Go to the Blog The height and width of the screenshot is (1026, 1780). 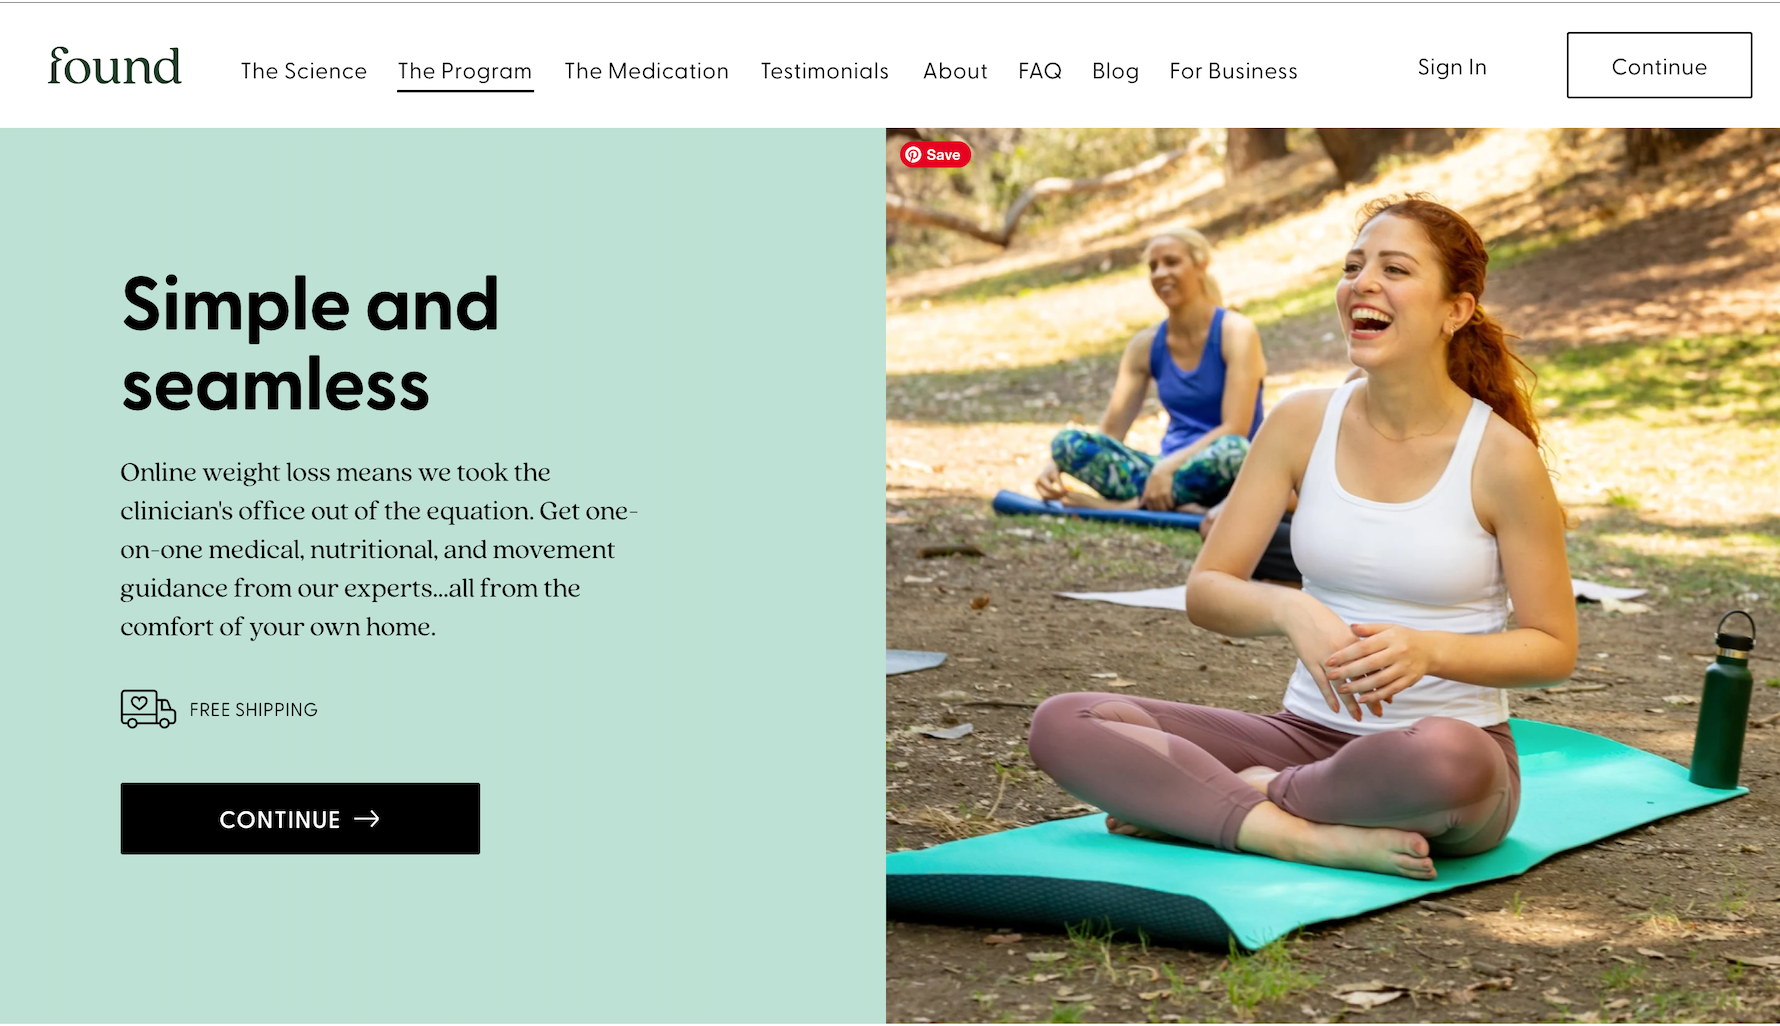tap(1115, 71)
